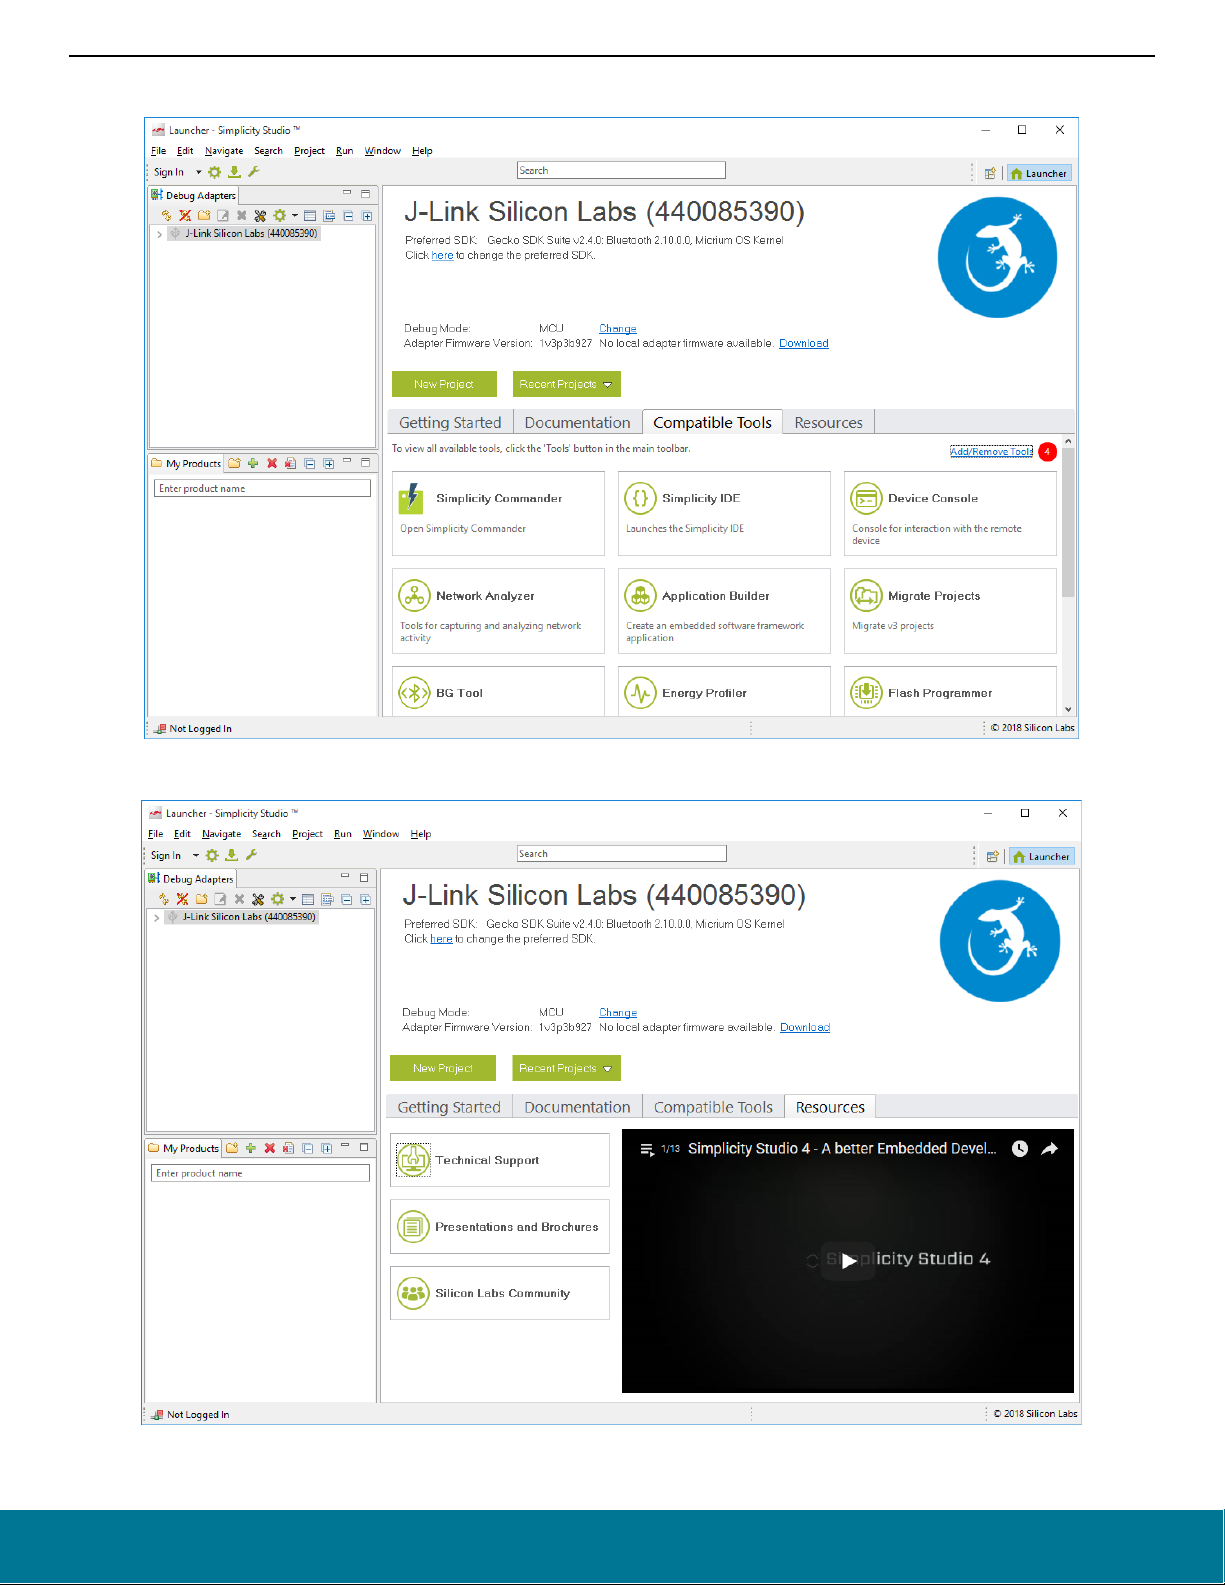Screen dimensions: 1225x1585
Task: Start the Network Analyzer tool
Action: pyautogui.click(x=498, y=611)
